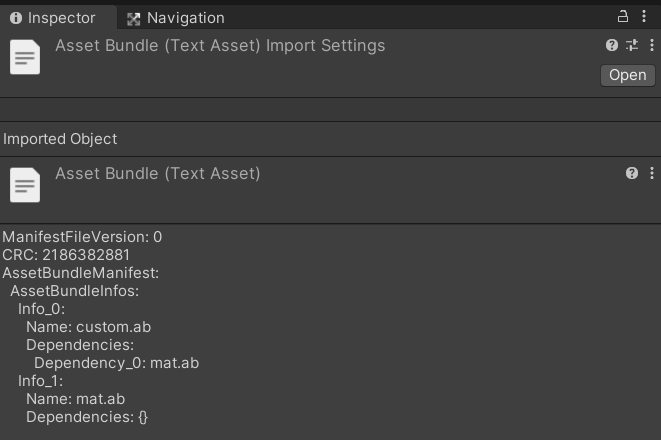Click the Name: custom.ab text
Viewport: 661px width, 440px height.
(x=88, y=327)
